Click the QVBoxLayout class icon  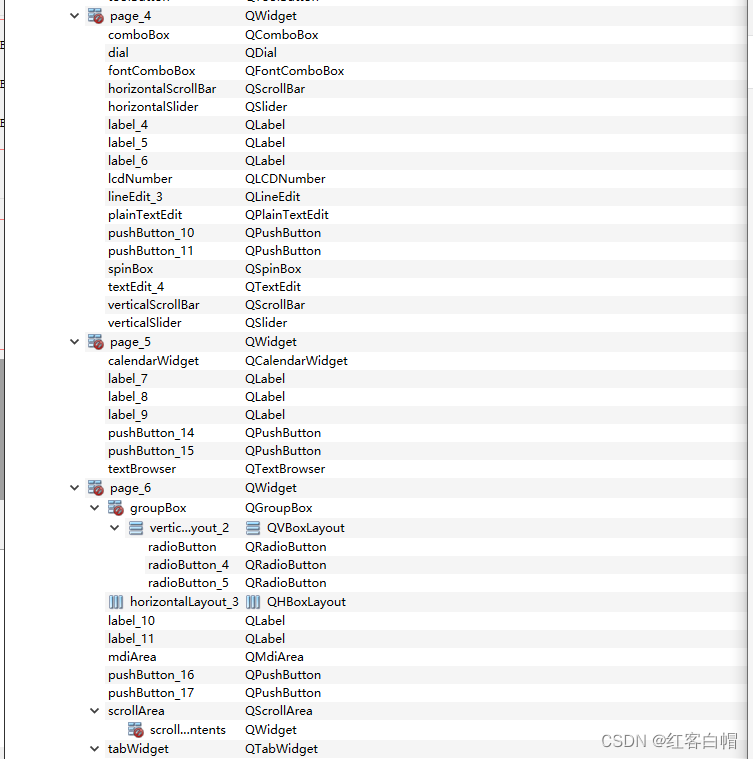[x=253, y=528]
